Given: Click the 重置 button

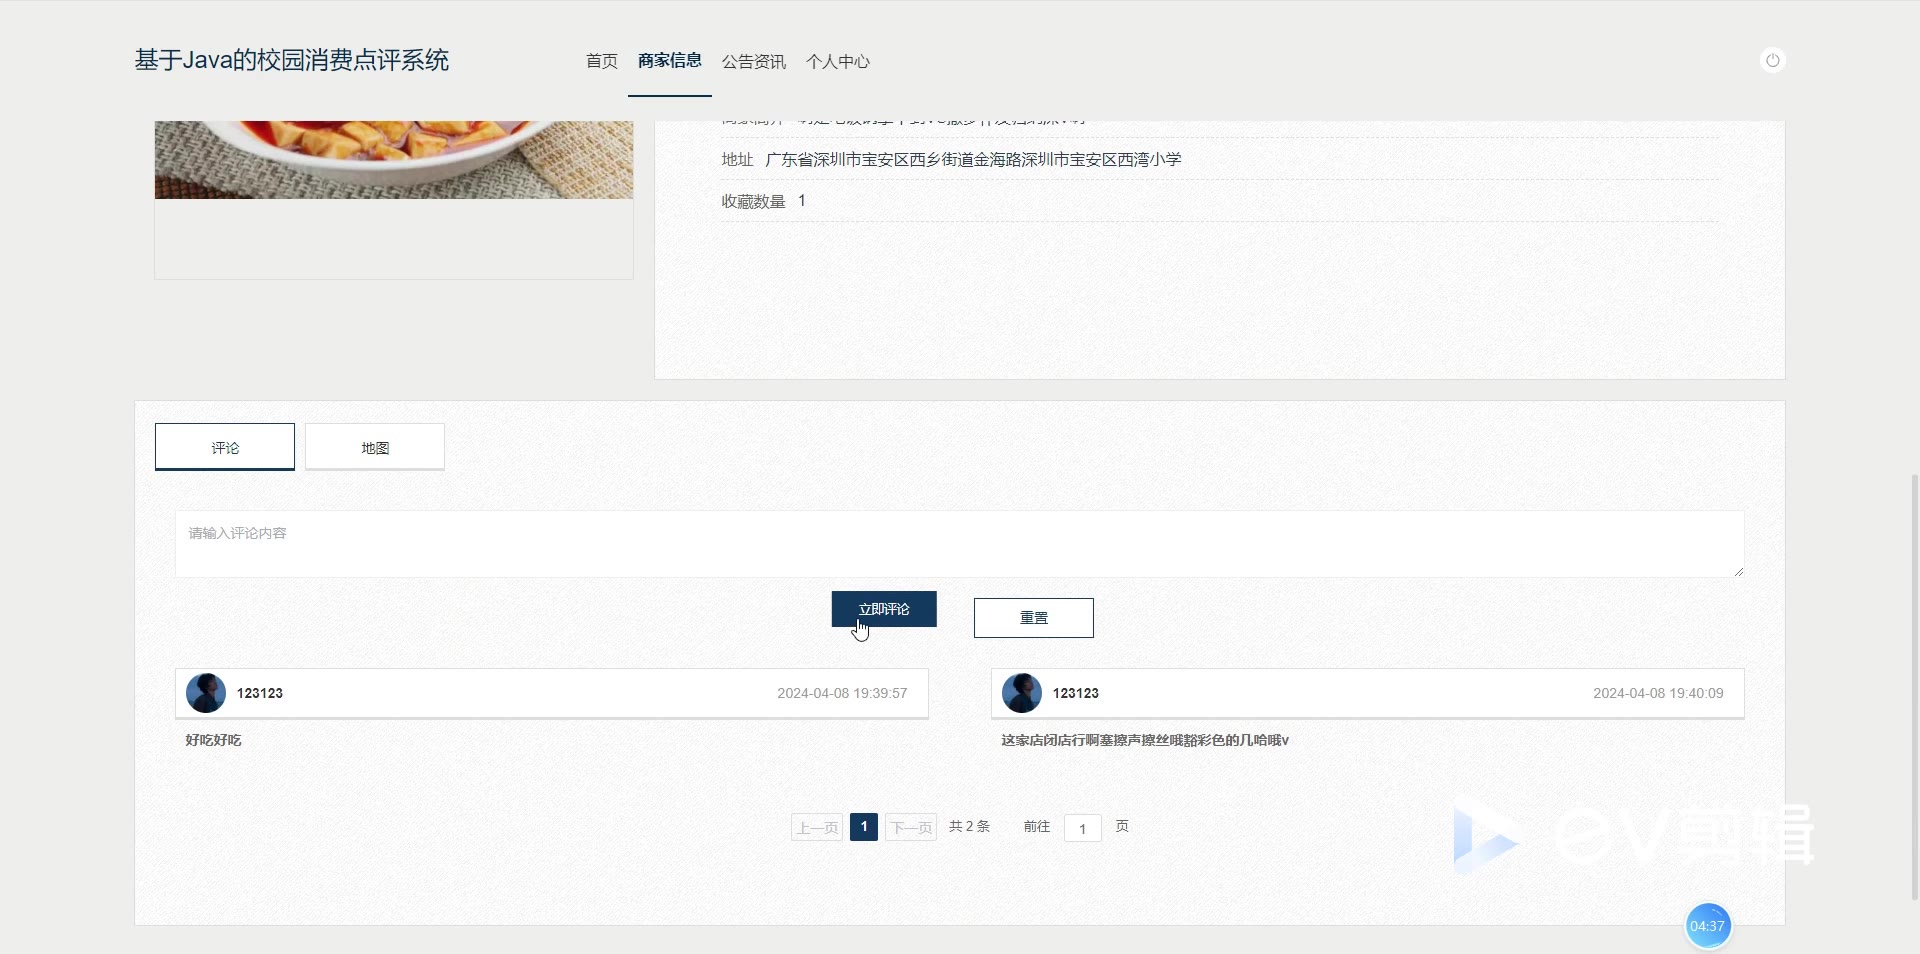Looking at the screenshot, I should (x=1034, y=618).
